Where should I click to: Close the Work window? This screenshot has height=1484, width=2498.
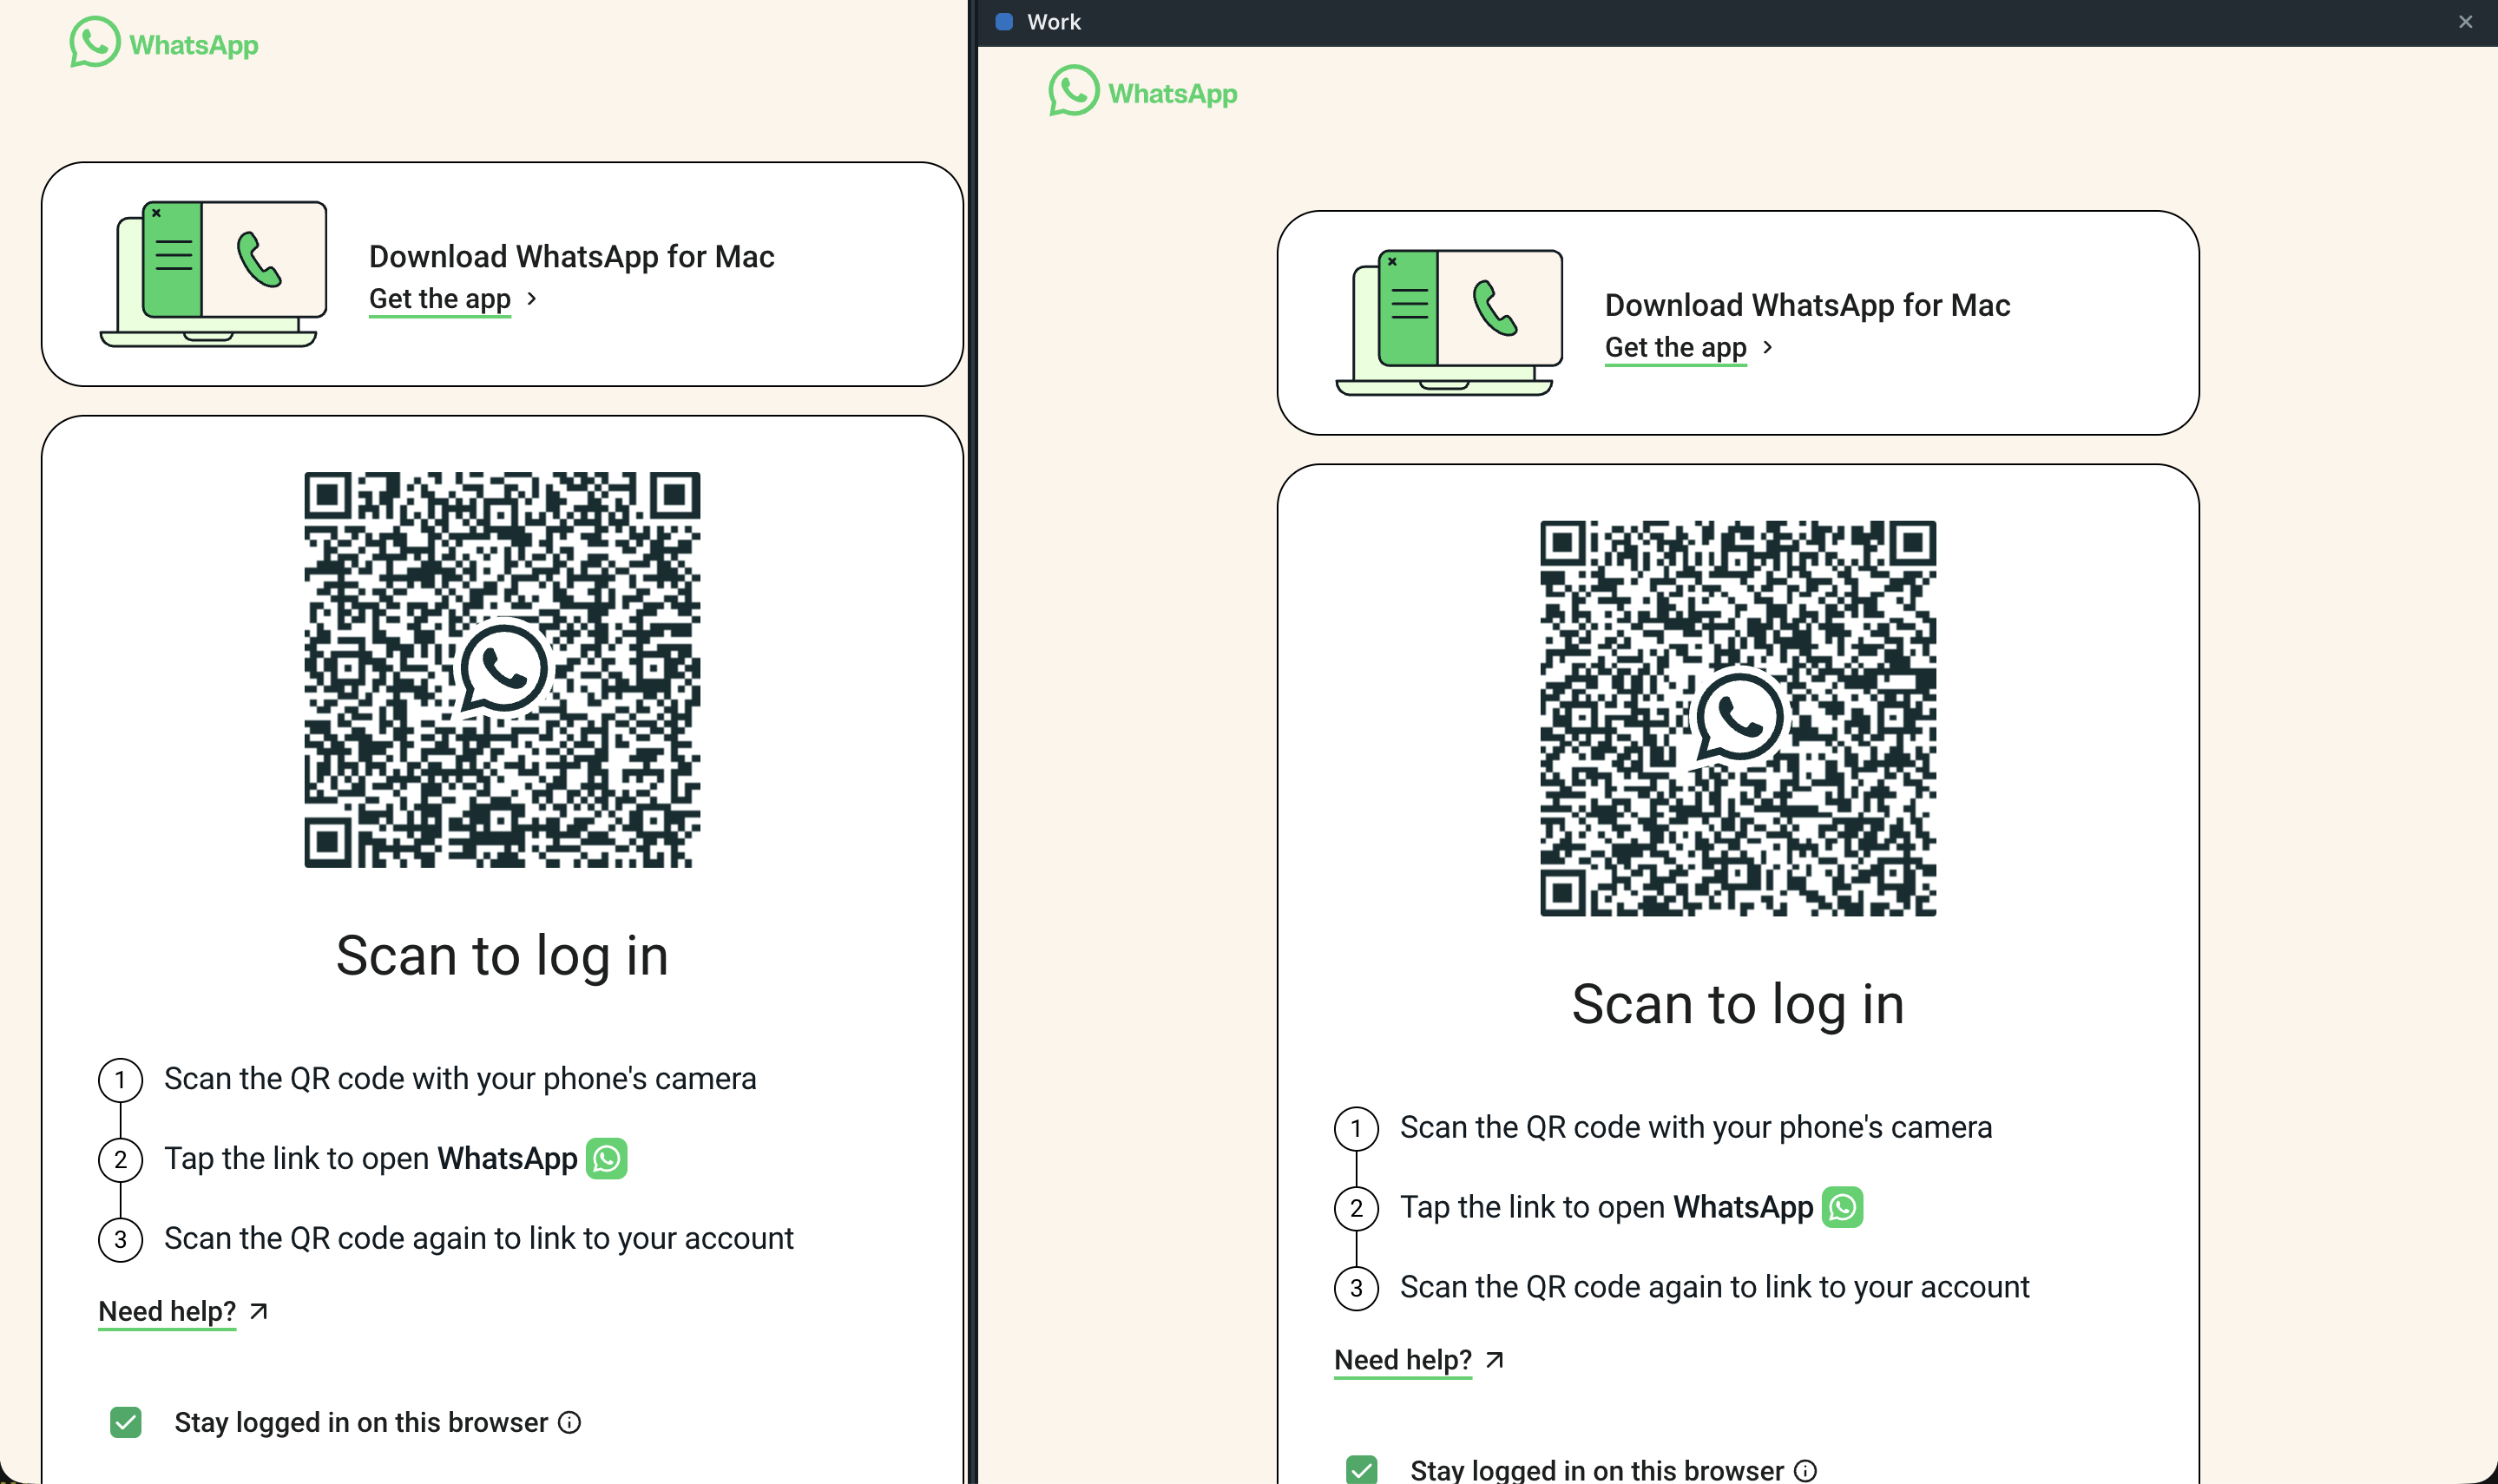pos(2466,22)
